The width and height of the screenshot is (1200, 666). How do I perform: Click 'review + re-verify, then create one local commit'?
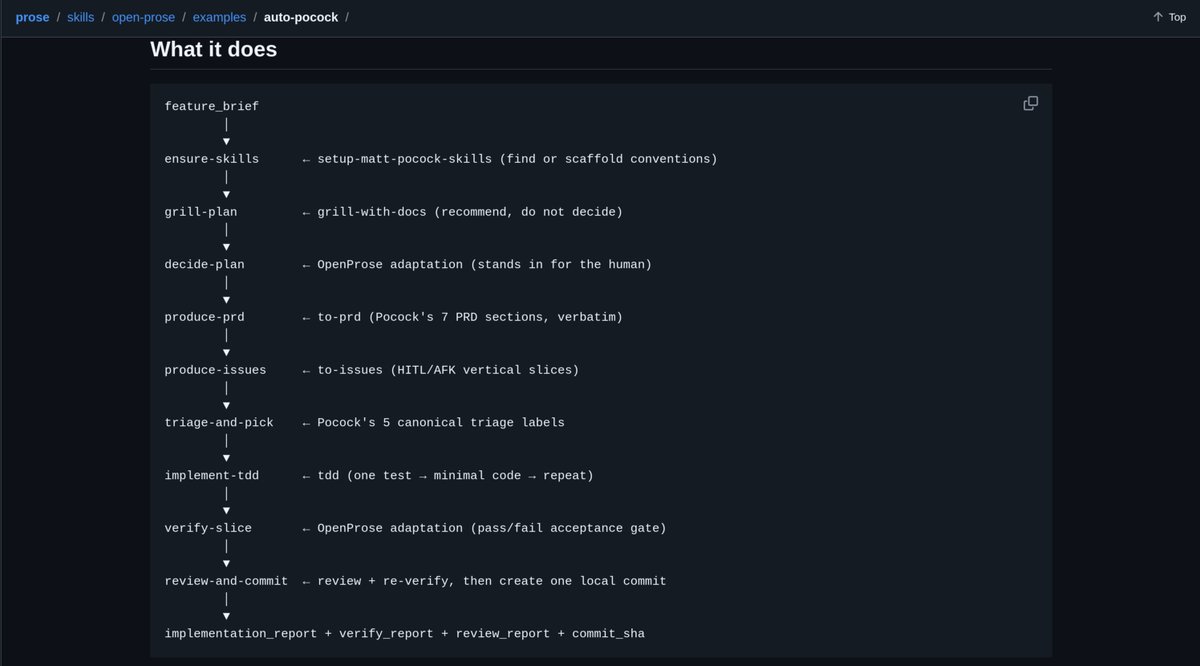coord(492,581)
